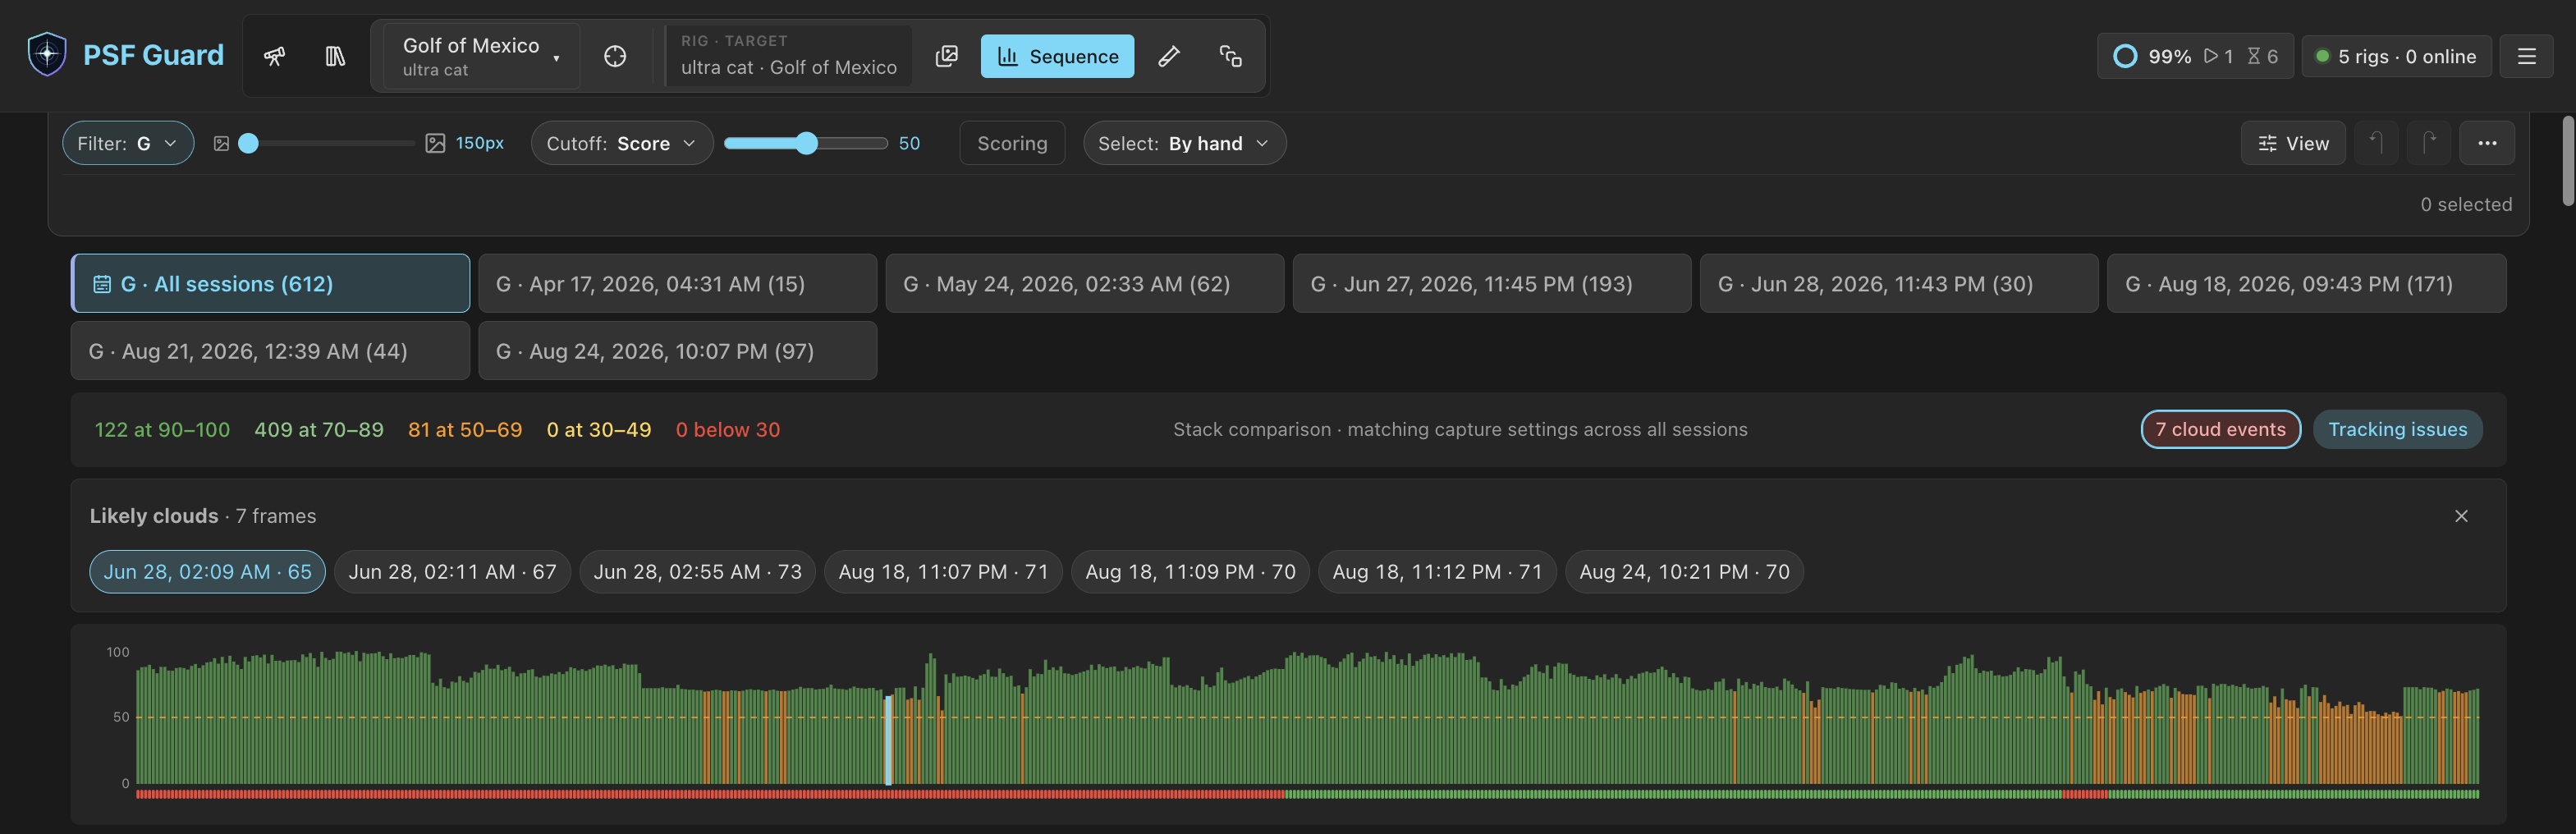Open the Select: By hand dropdown
Viewport: 2576px width, 834px height.
click(x=1184, y=143)
